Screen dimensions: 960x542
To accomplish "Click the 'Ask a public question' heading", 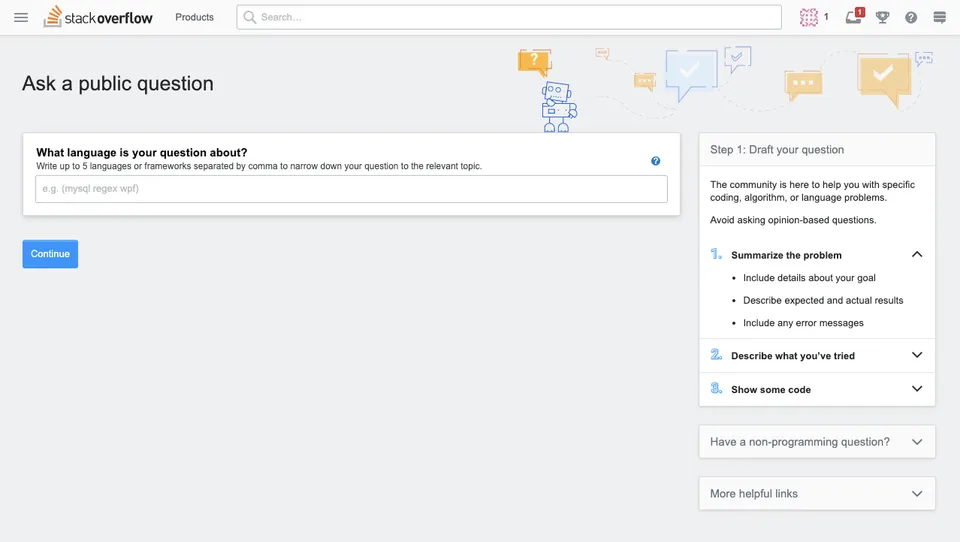I will (x=118, y=83).
